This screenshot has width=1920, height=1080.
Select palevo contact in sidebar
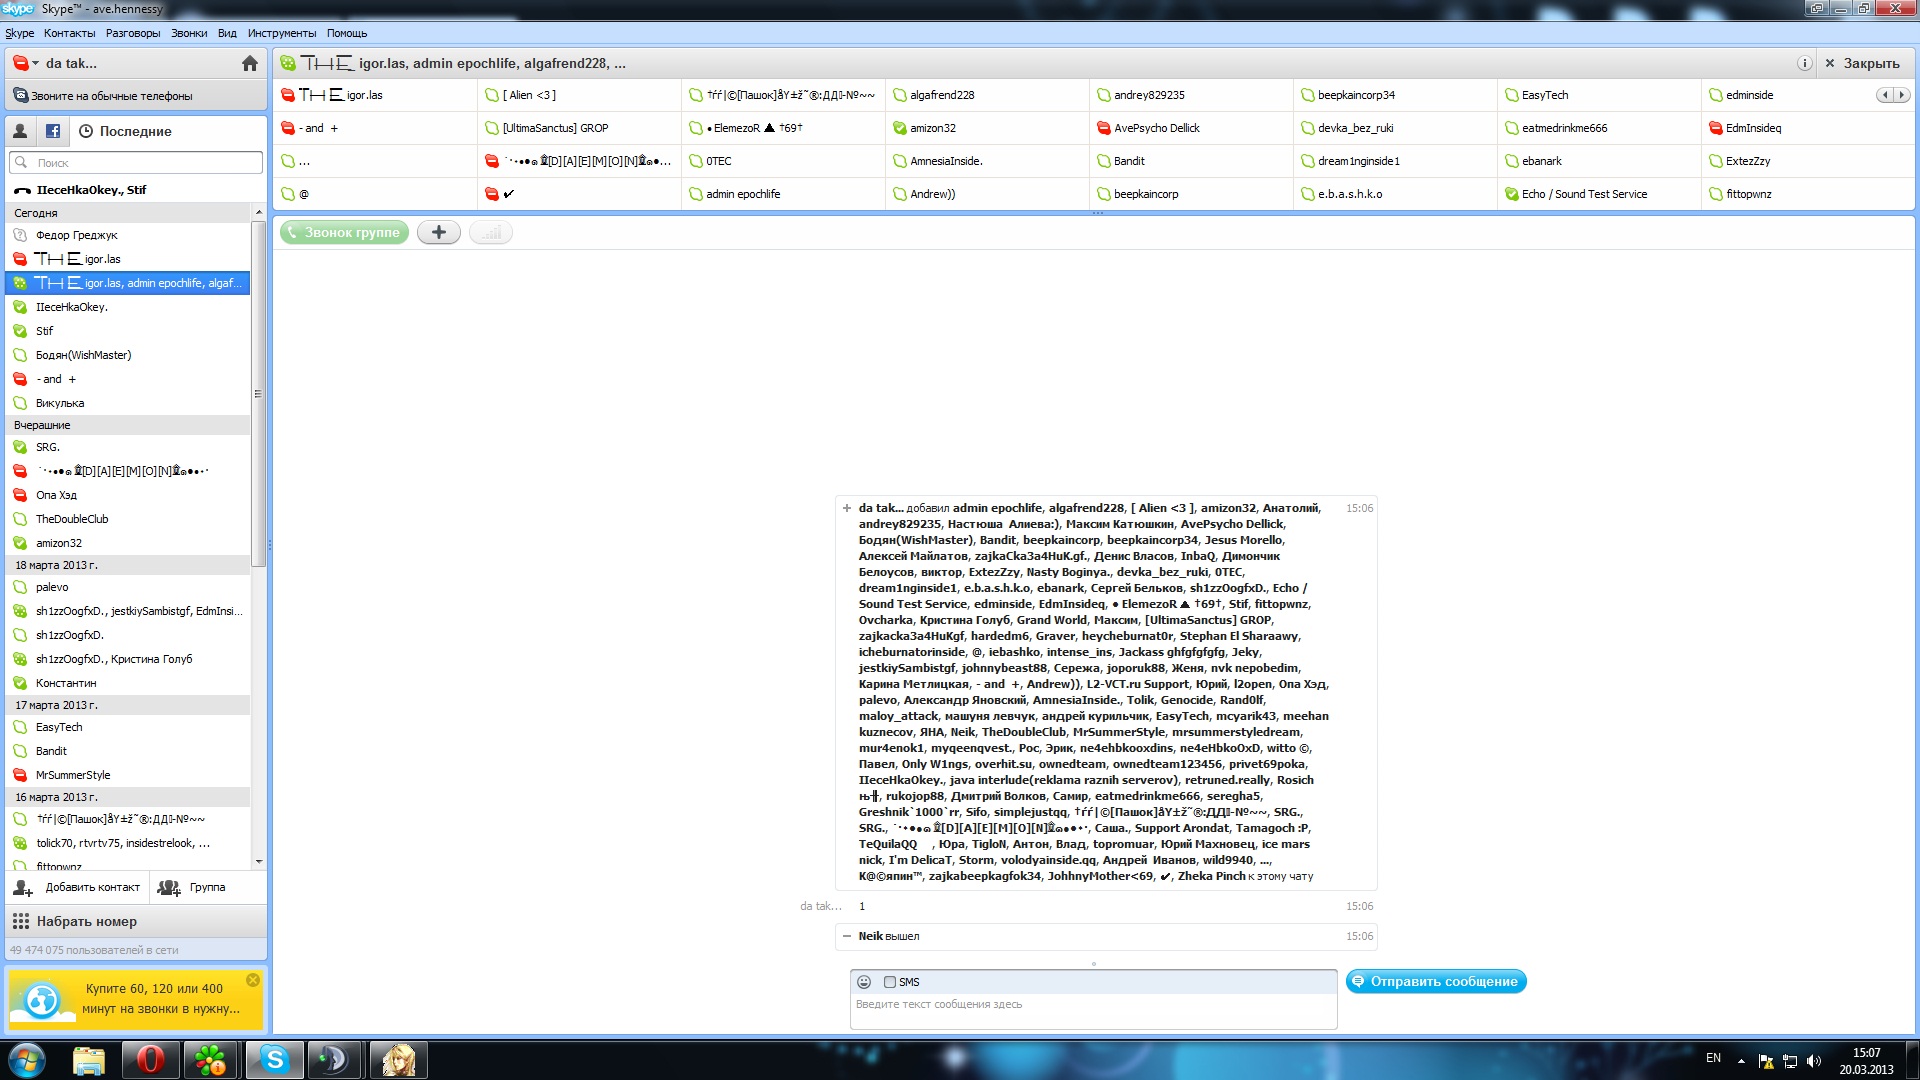(128, 587)
